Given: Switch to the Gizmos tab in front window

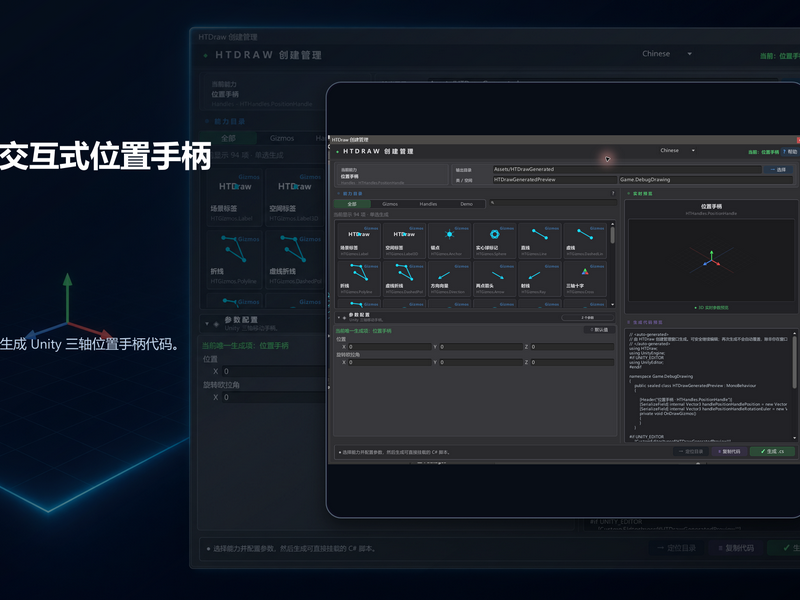Looking at the screenshot, I should coord(390,204).
